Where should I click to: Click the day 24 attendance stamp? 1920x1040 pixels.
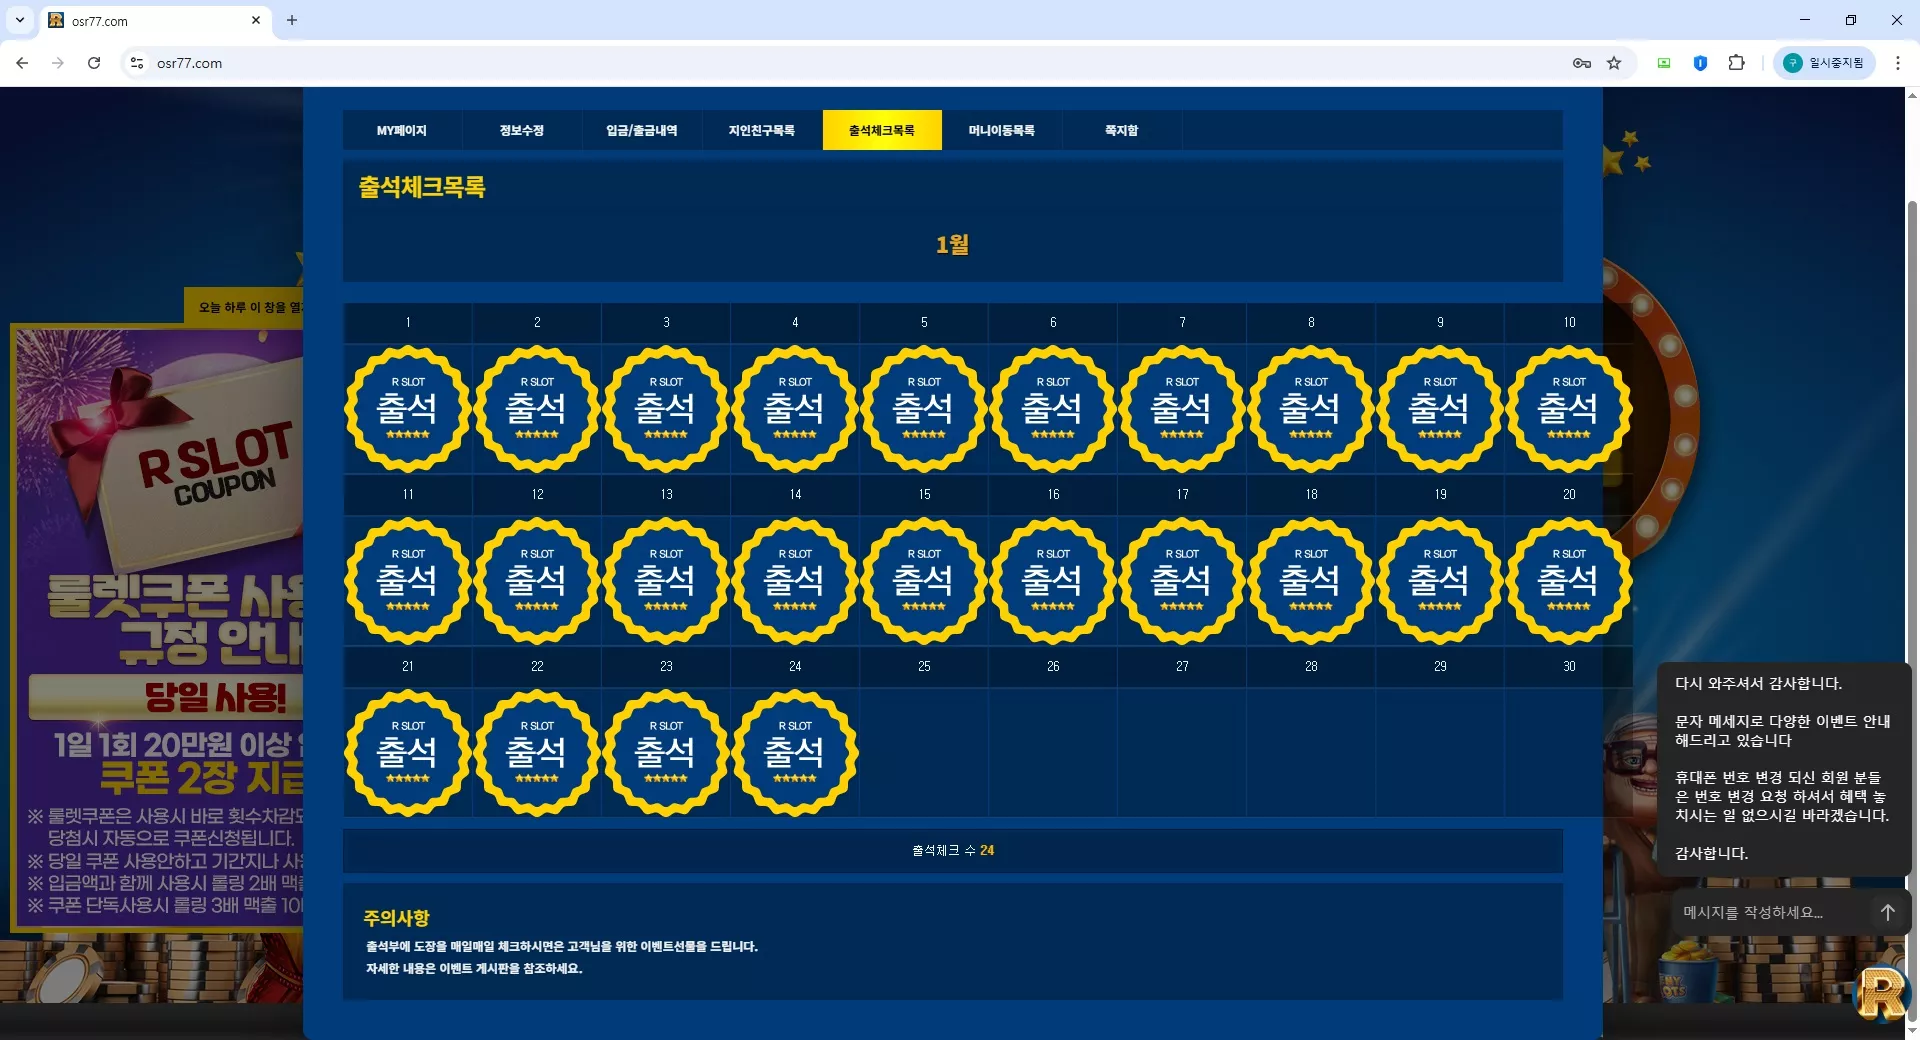point(795,752)
